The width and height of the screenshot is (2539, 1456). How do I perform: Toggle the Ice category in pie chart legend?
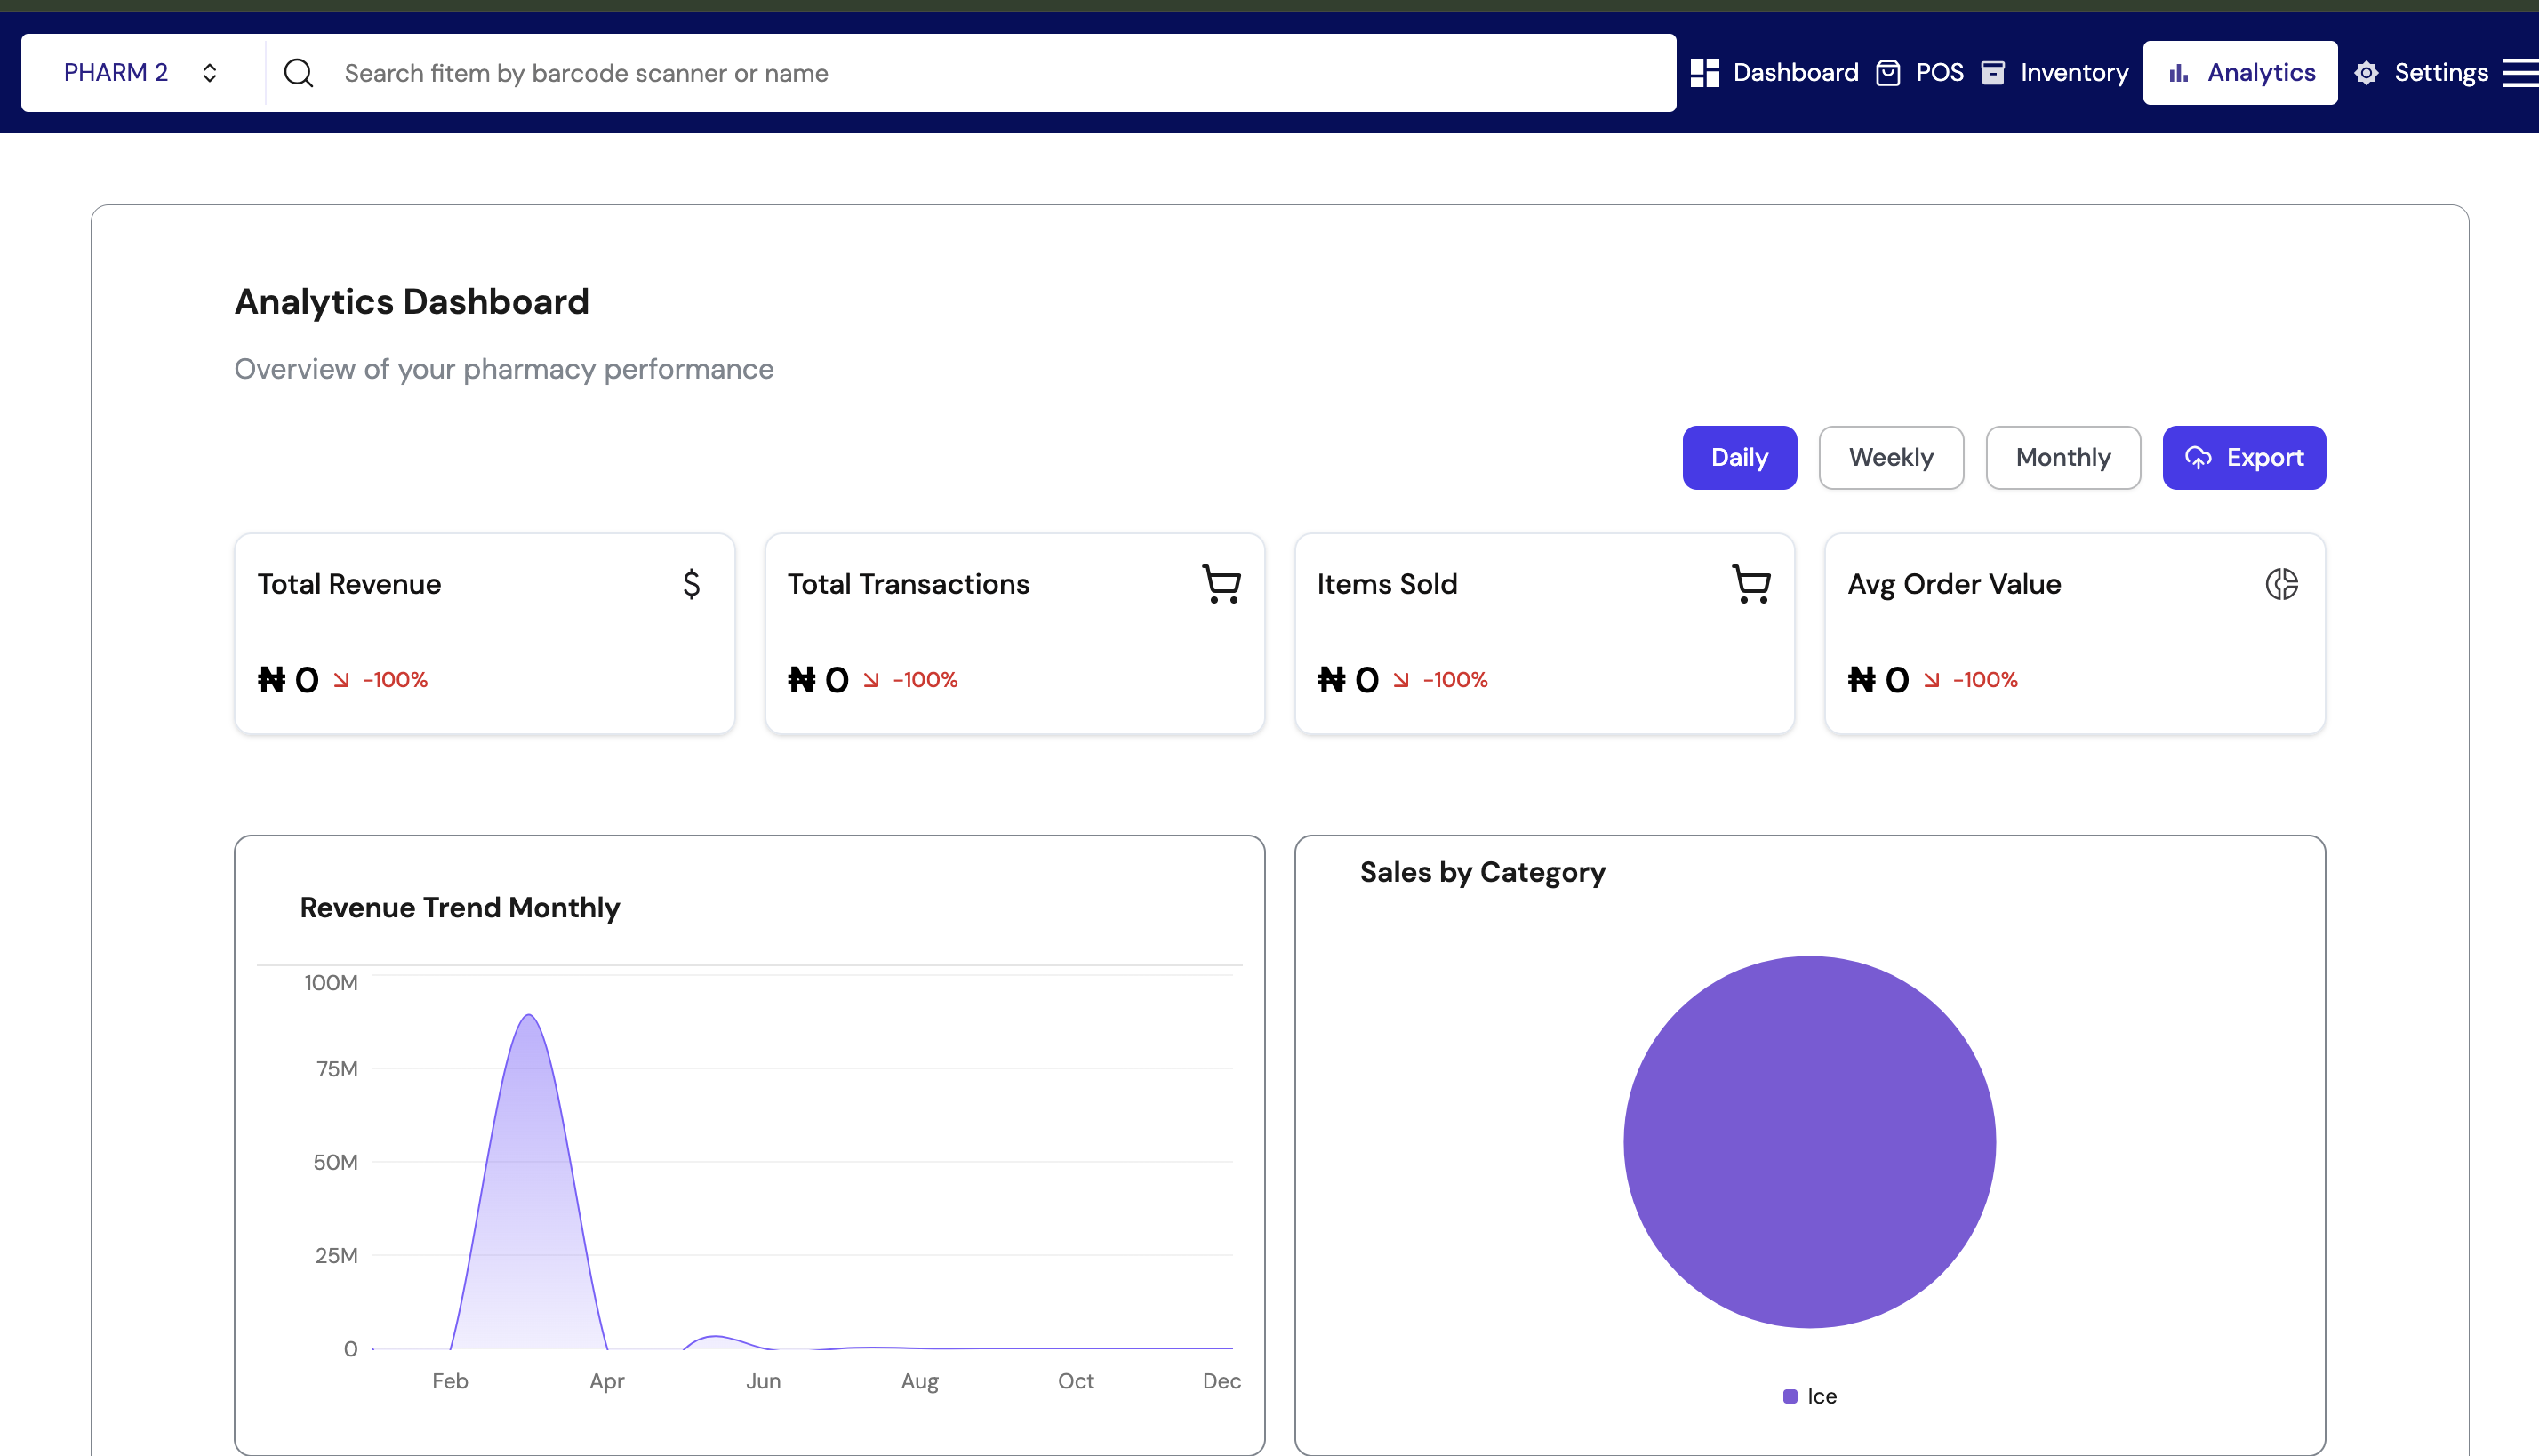[1808, 1395]
